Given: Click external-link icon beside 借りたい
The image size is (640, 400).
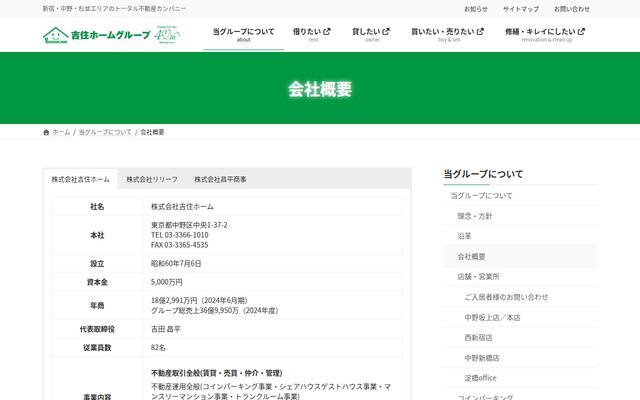Looking at the screenshot, I should [327, 31].
